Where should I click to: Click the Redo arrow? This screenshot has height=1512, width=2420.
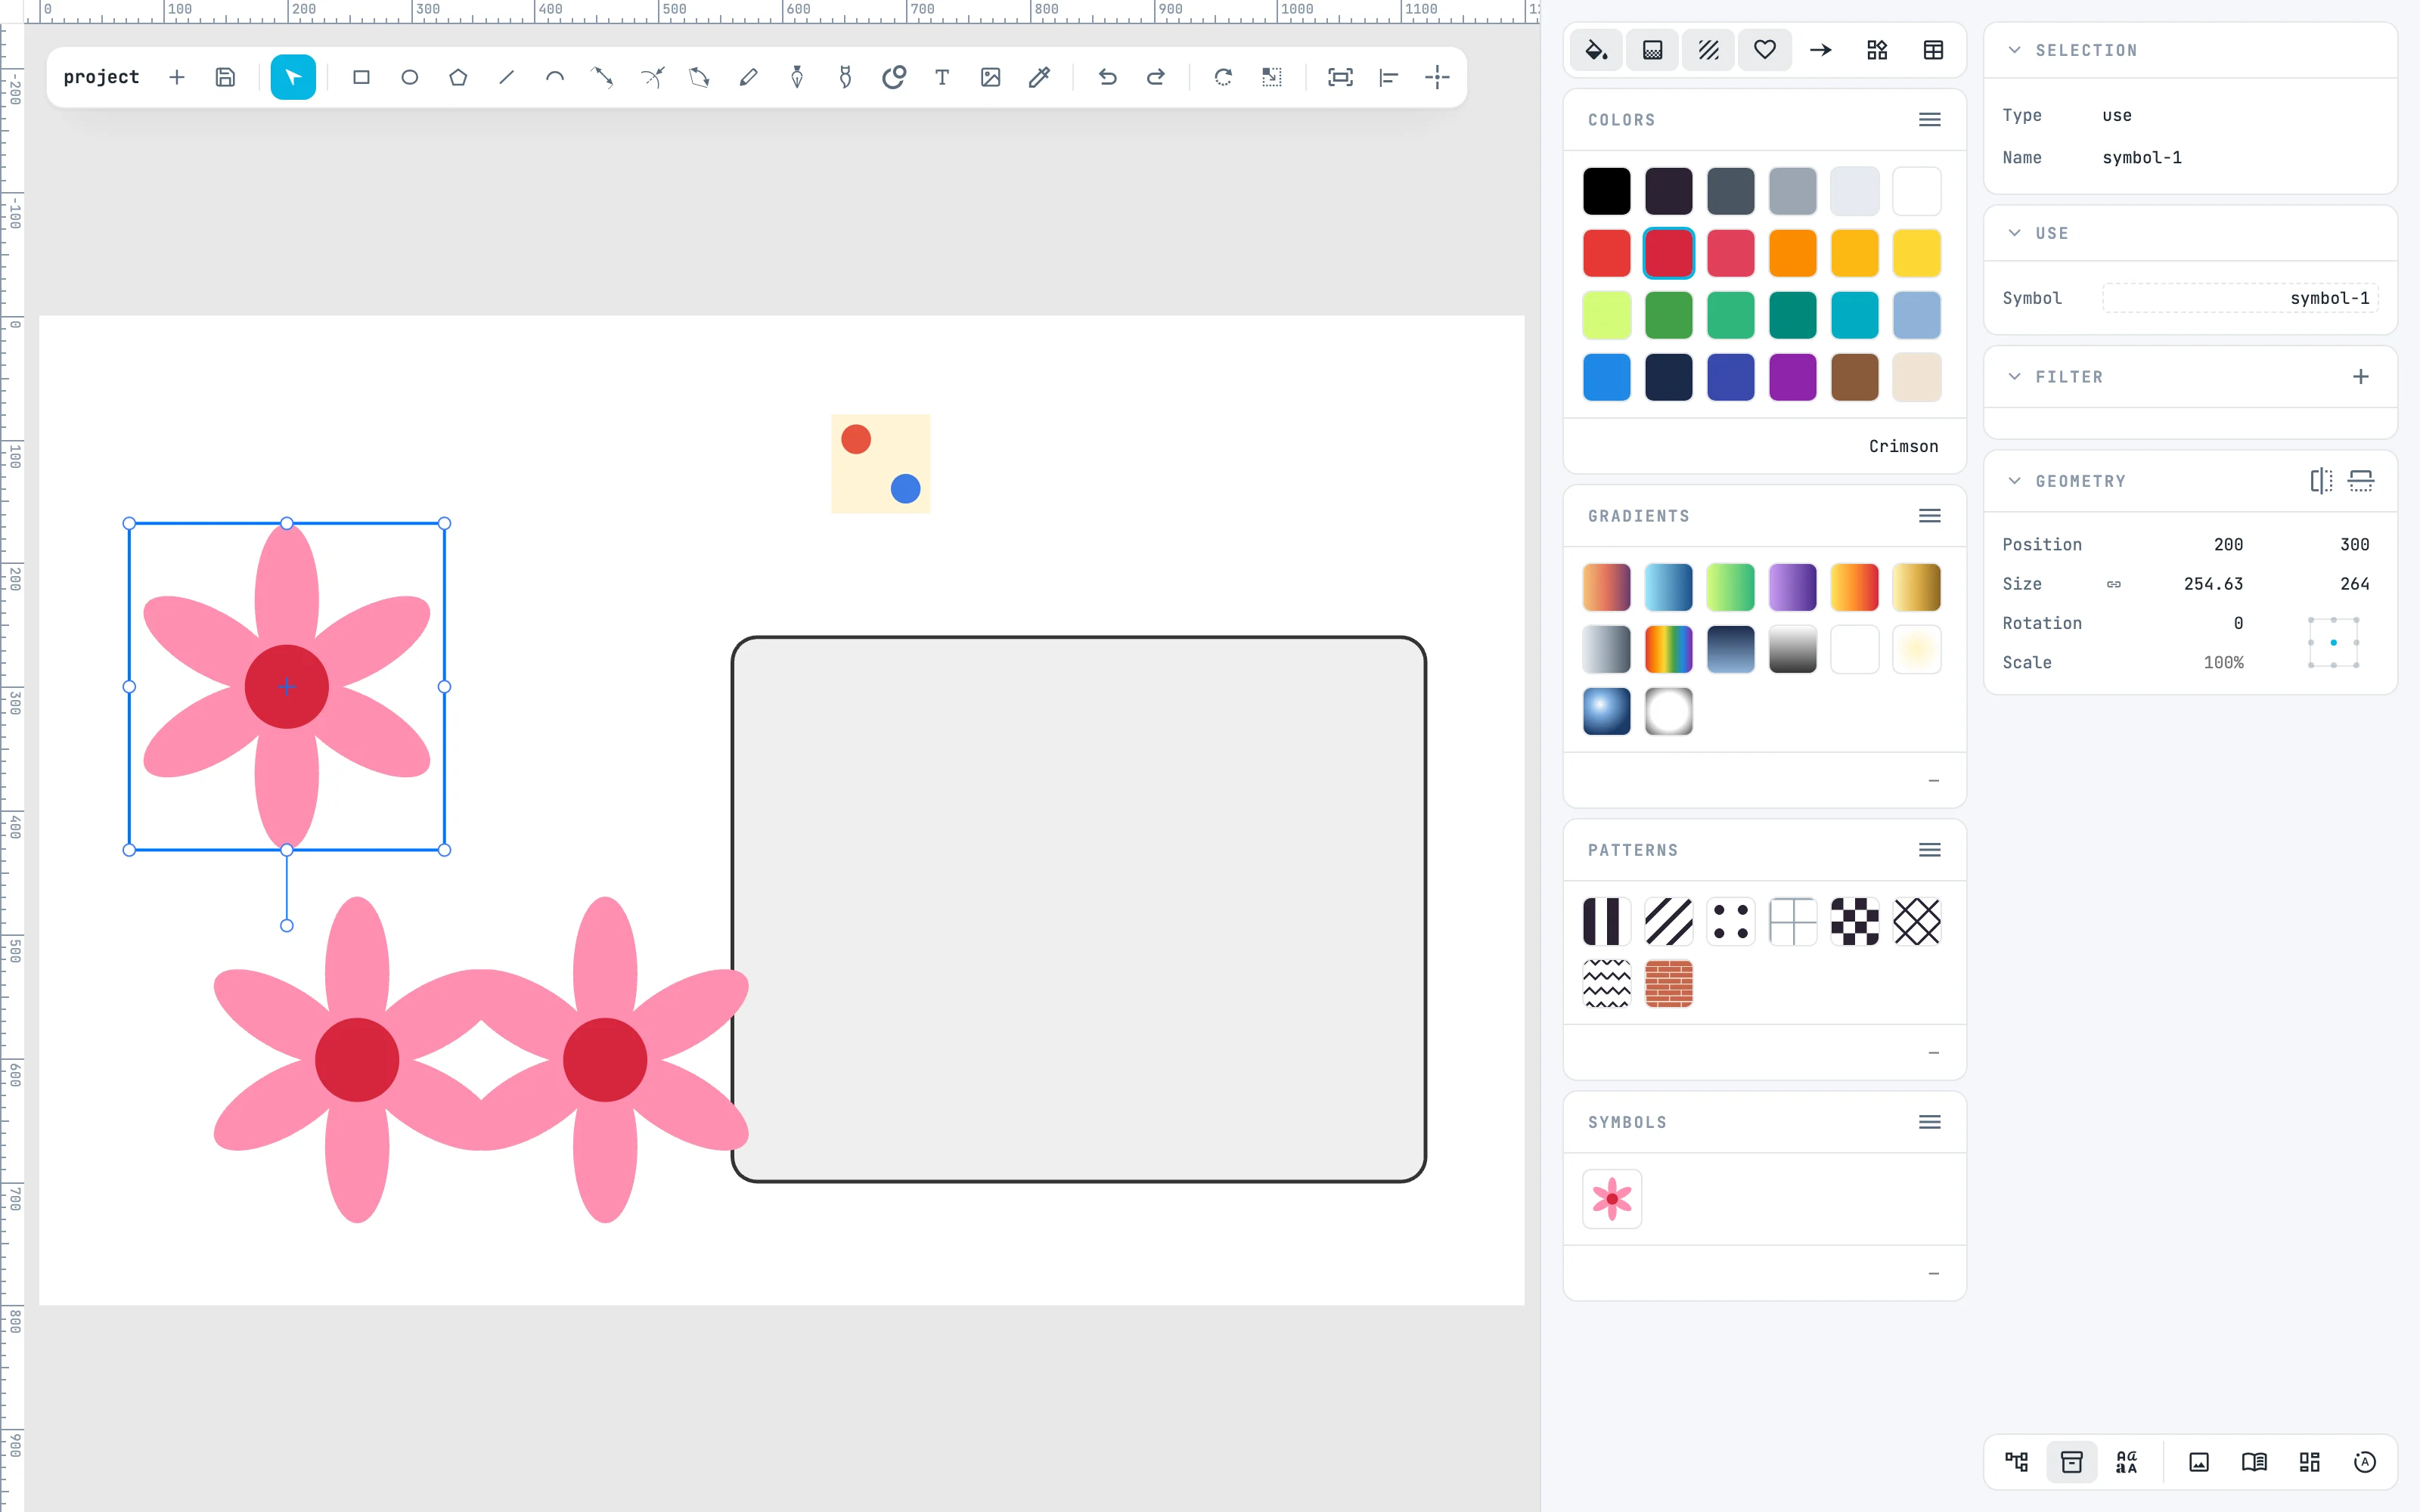1155,77
